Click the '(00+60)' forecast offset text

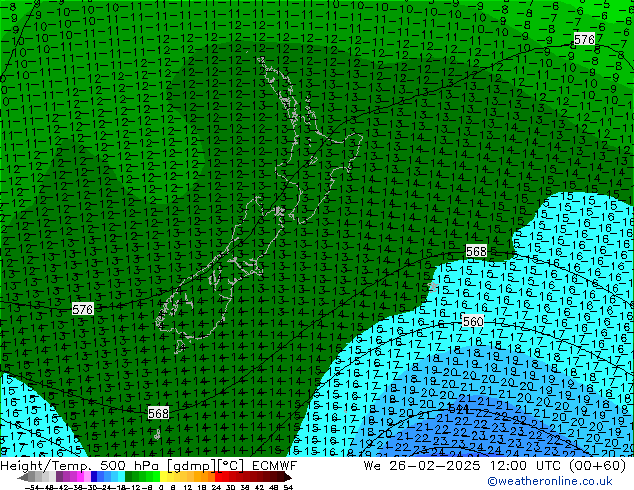pos(597,465)
